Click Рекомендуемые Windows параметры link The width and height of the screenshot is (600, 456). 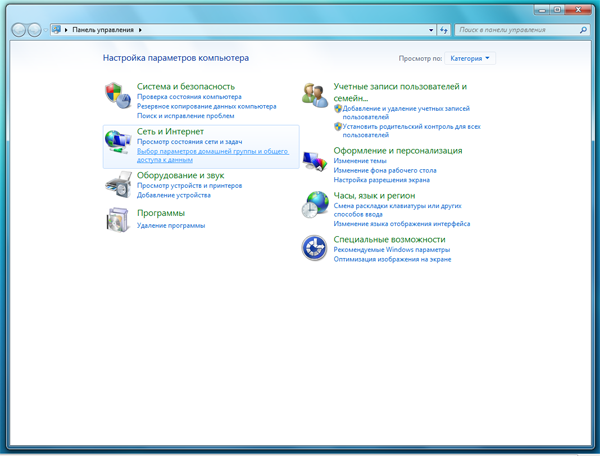pyautogui.click(x=391, y=250)
